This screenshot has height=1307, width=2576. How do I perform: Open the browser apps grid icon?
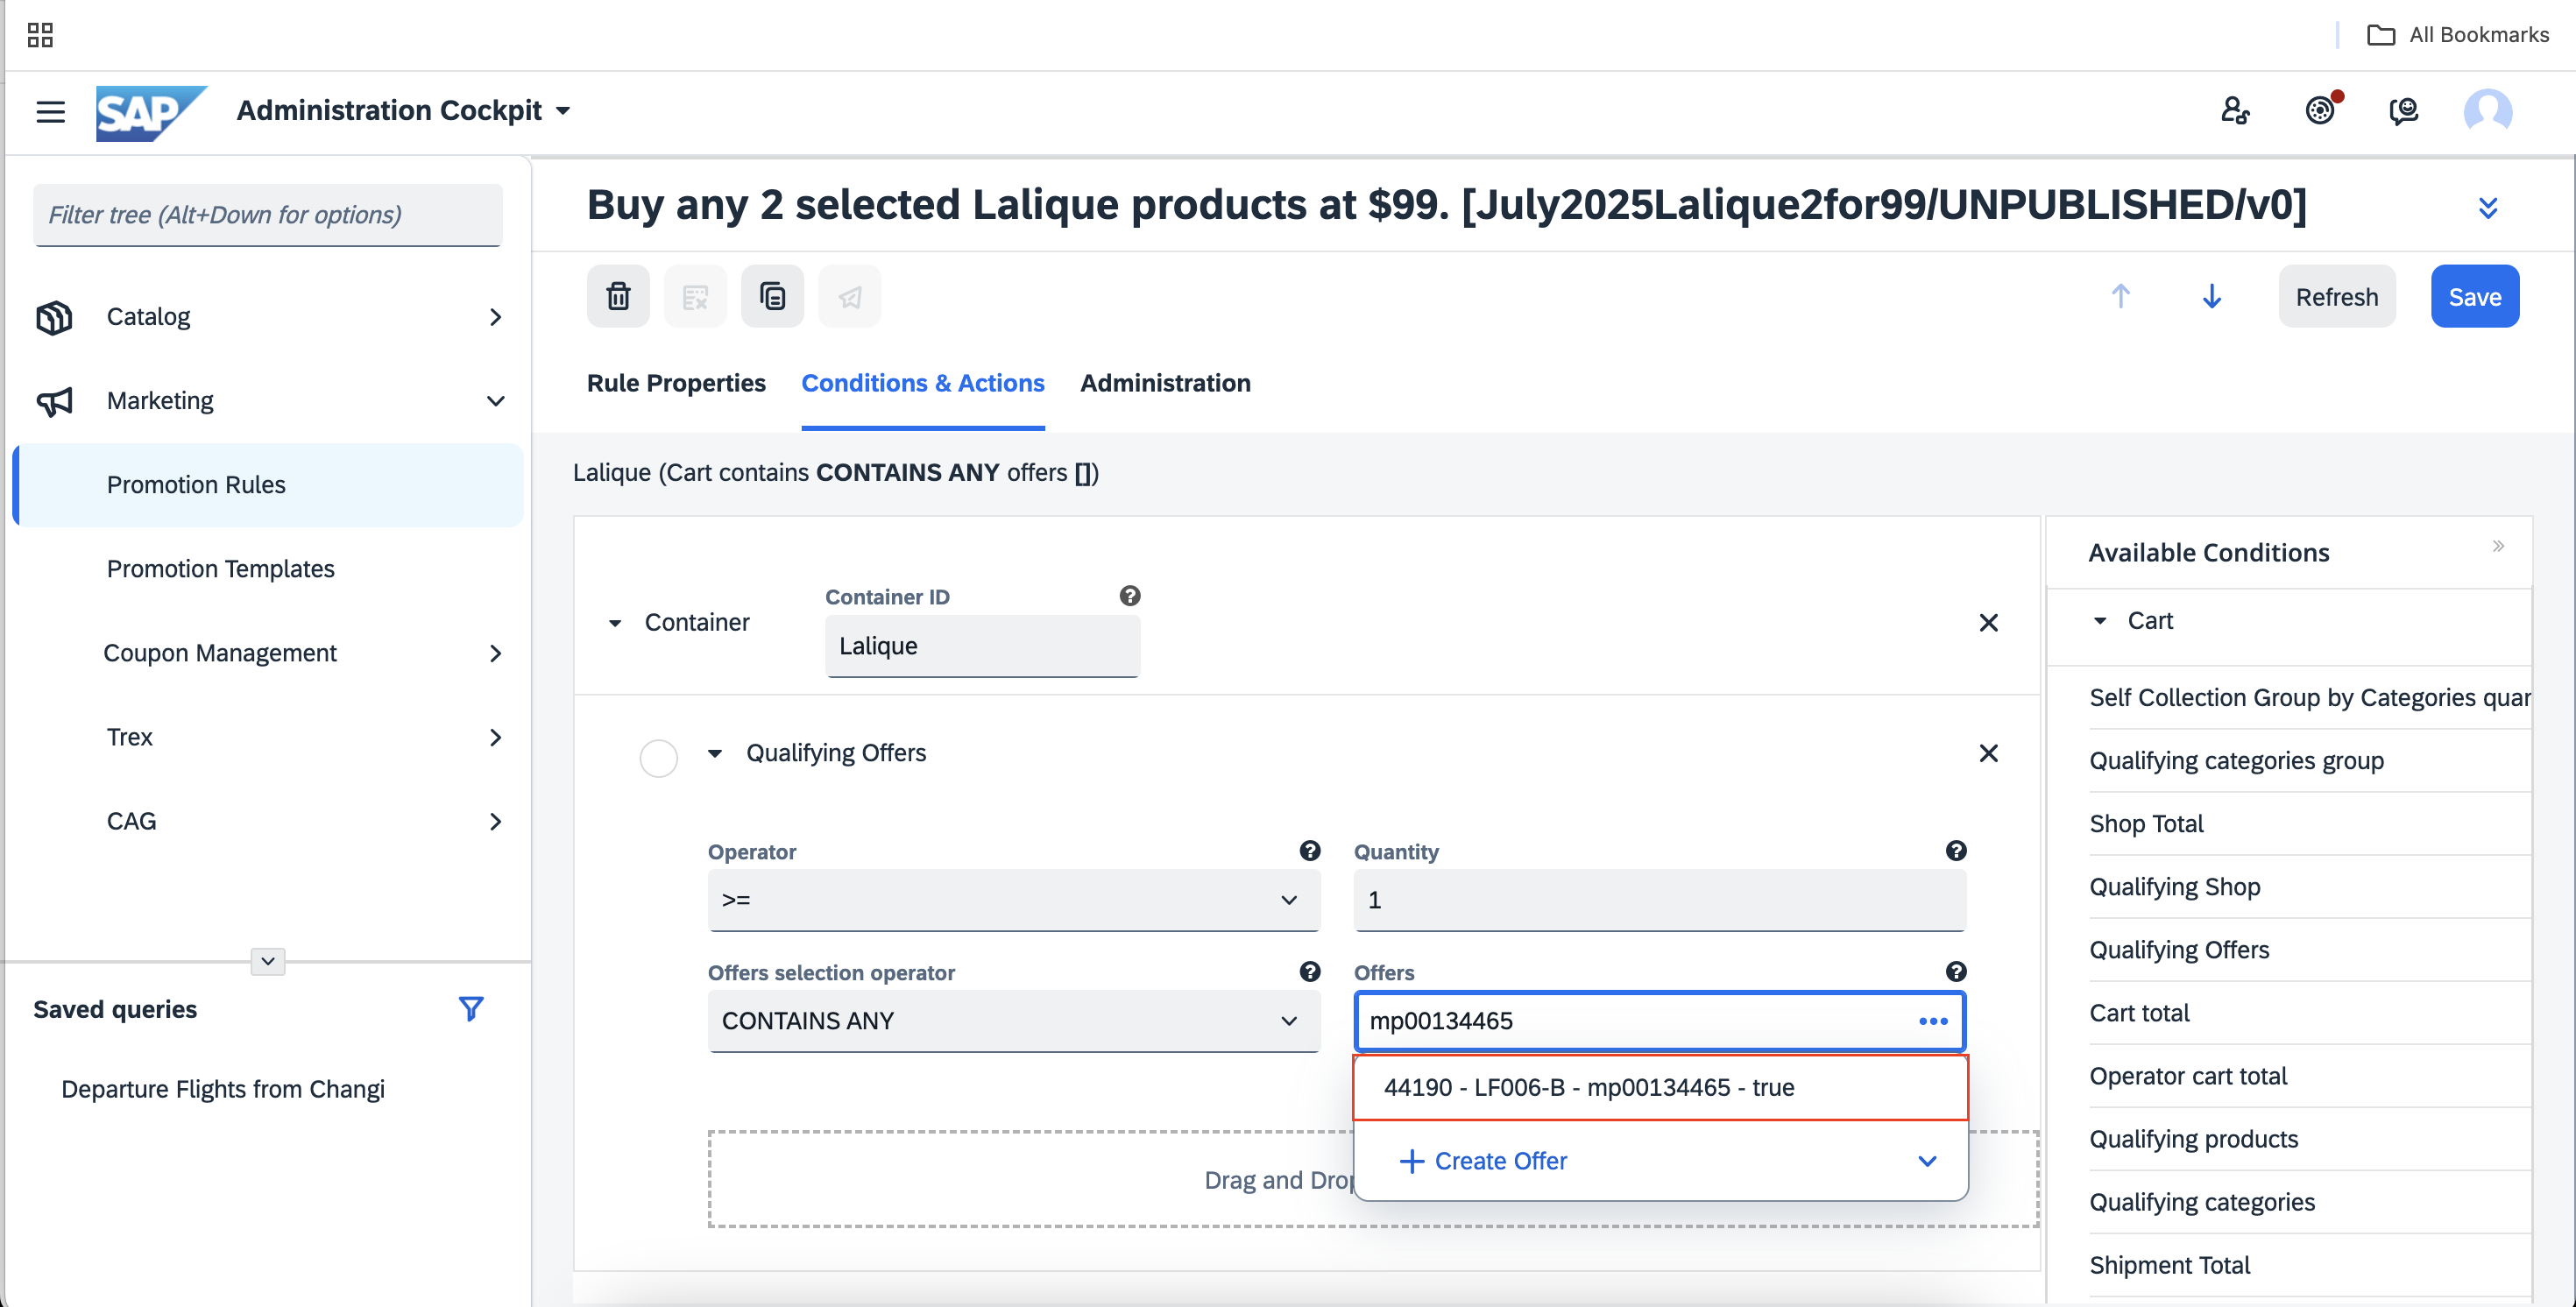point(40,35)
